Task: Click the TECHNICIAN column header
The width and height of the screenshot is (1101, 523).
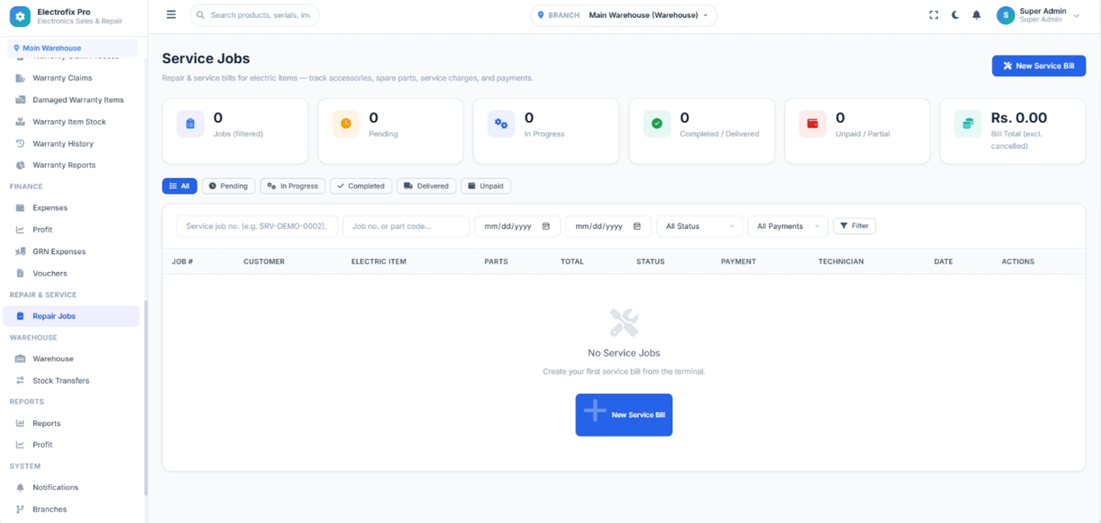Action: point(840,261)
